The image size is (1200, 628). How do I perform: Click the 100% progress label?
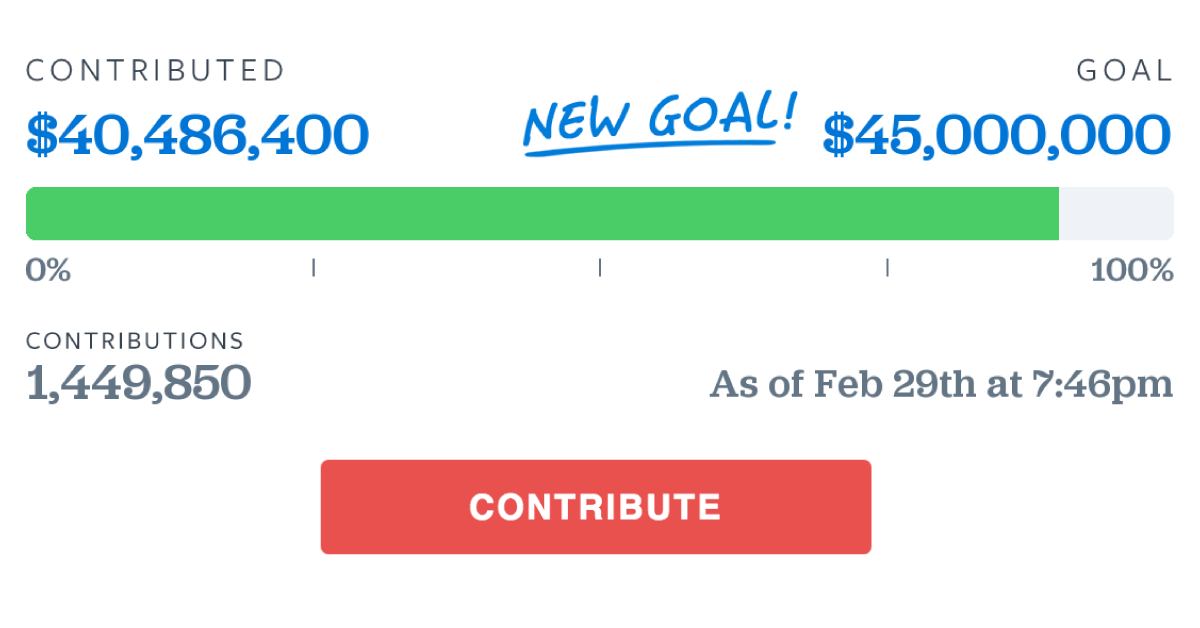(1132, 270)
